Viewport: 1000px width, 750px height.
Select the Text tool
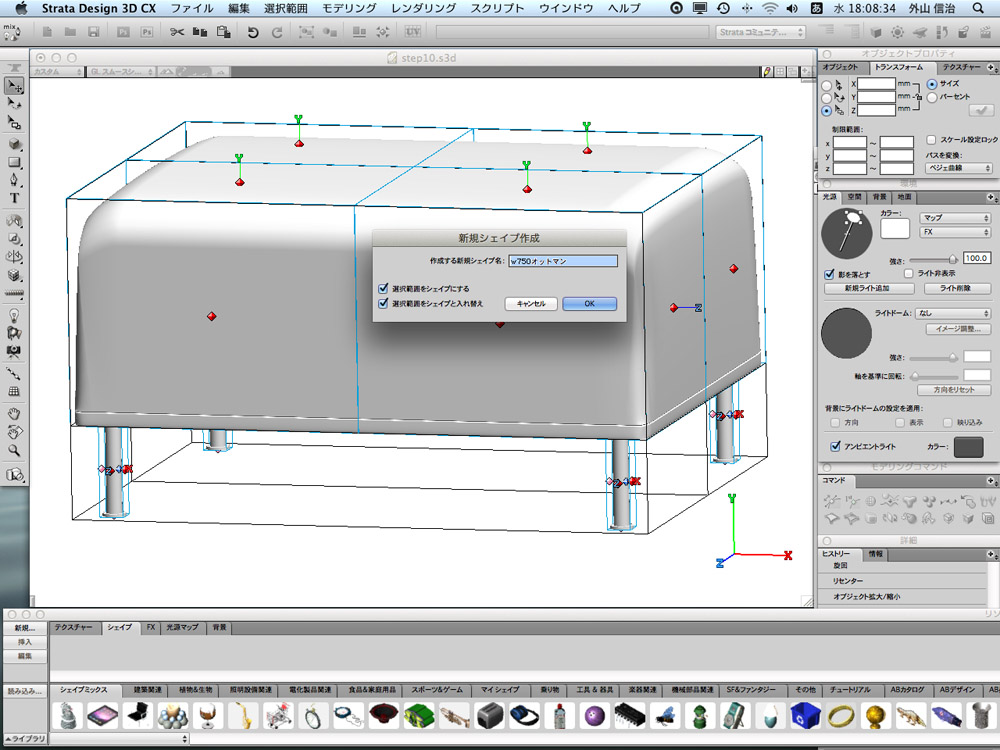(14, 198)
